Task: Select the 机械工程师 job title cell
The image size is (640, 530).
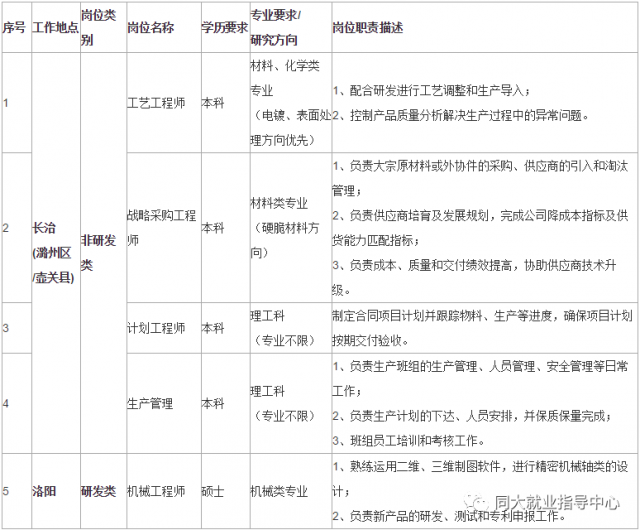Action: (x=156, y=491)
